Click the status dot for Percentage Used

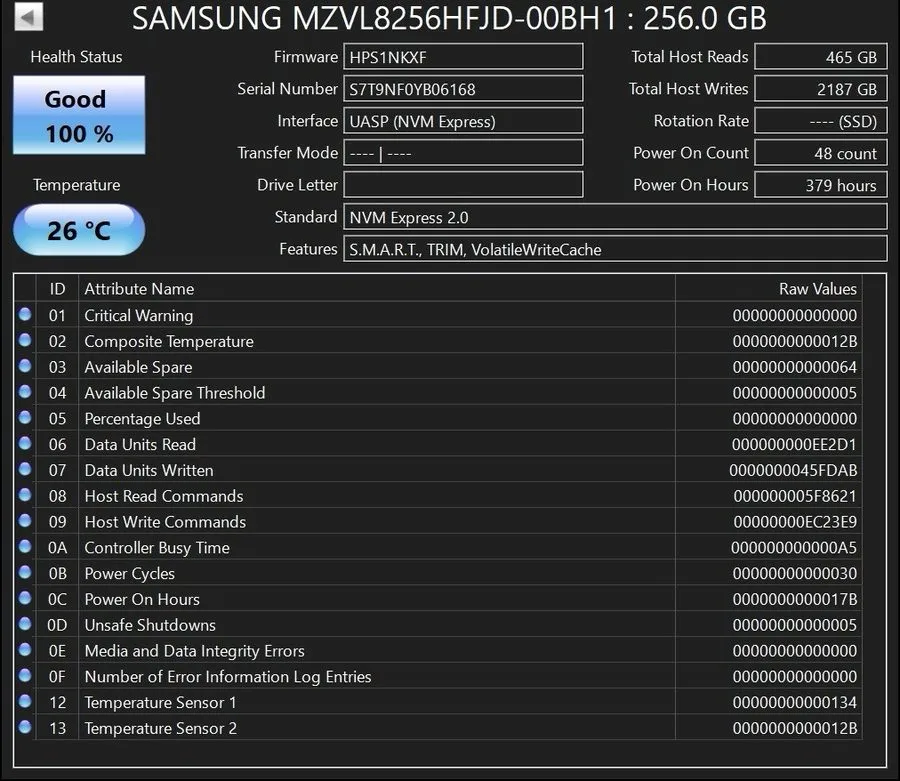coord(25,417)
